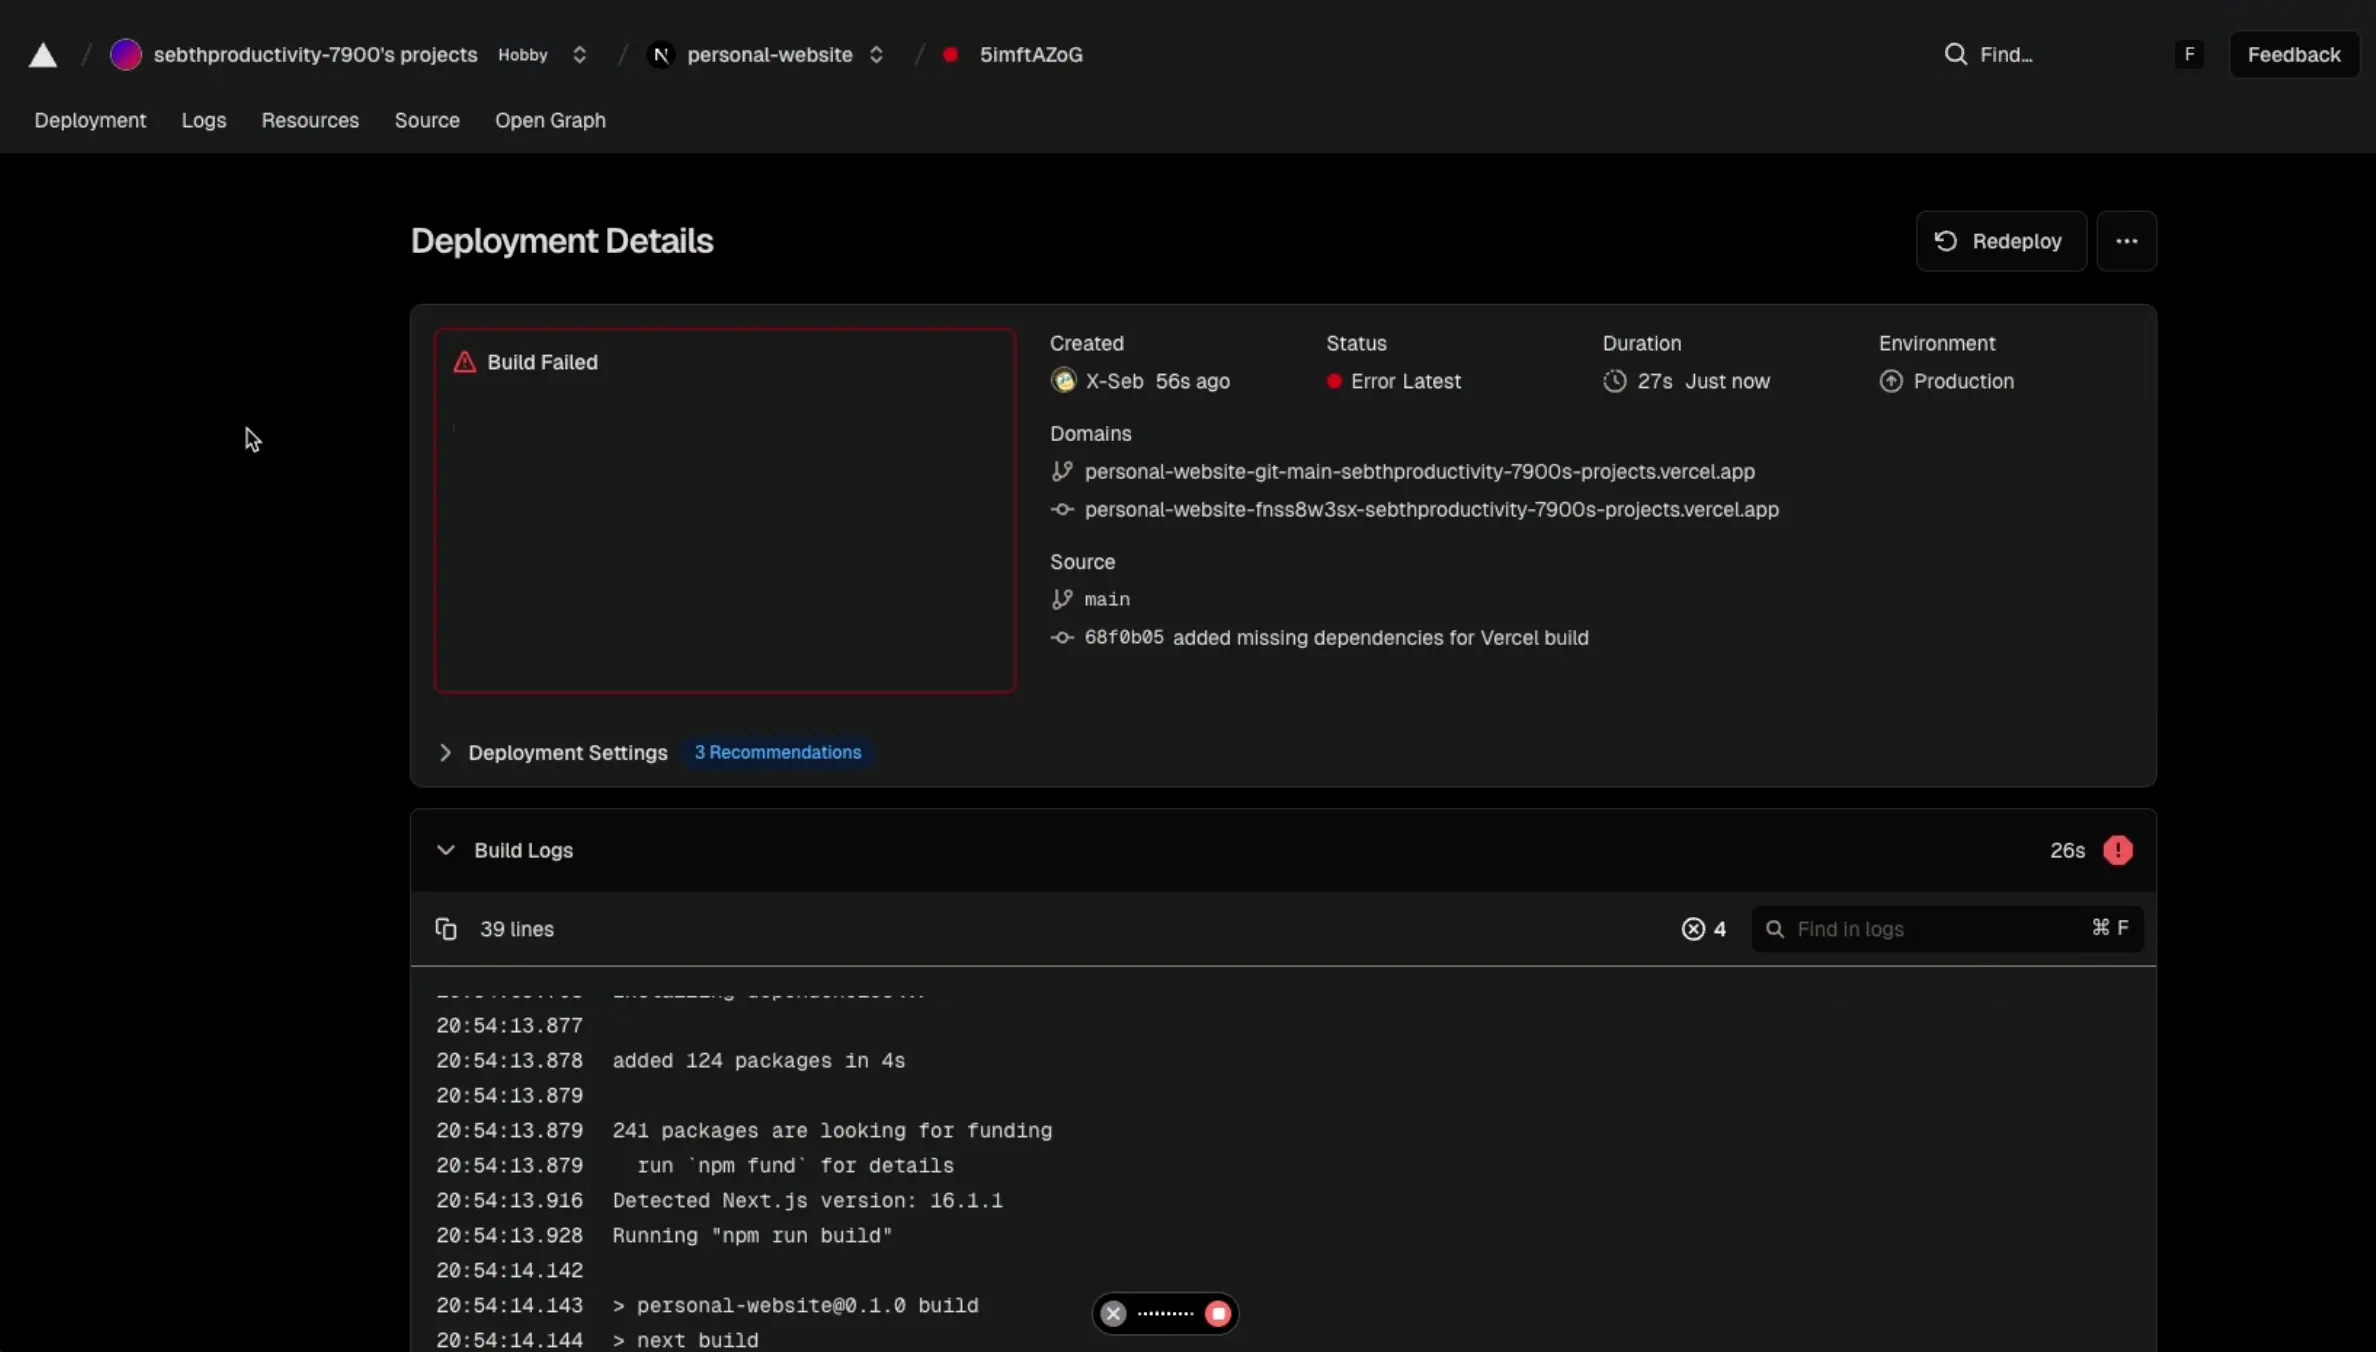Click the sebthproductivity team avatar icon
Viewport: 2376px width, 1352px height.
tap(126, 55)
